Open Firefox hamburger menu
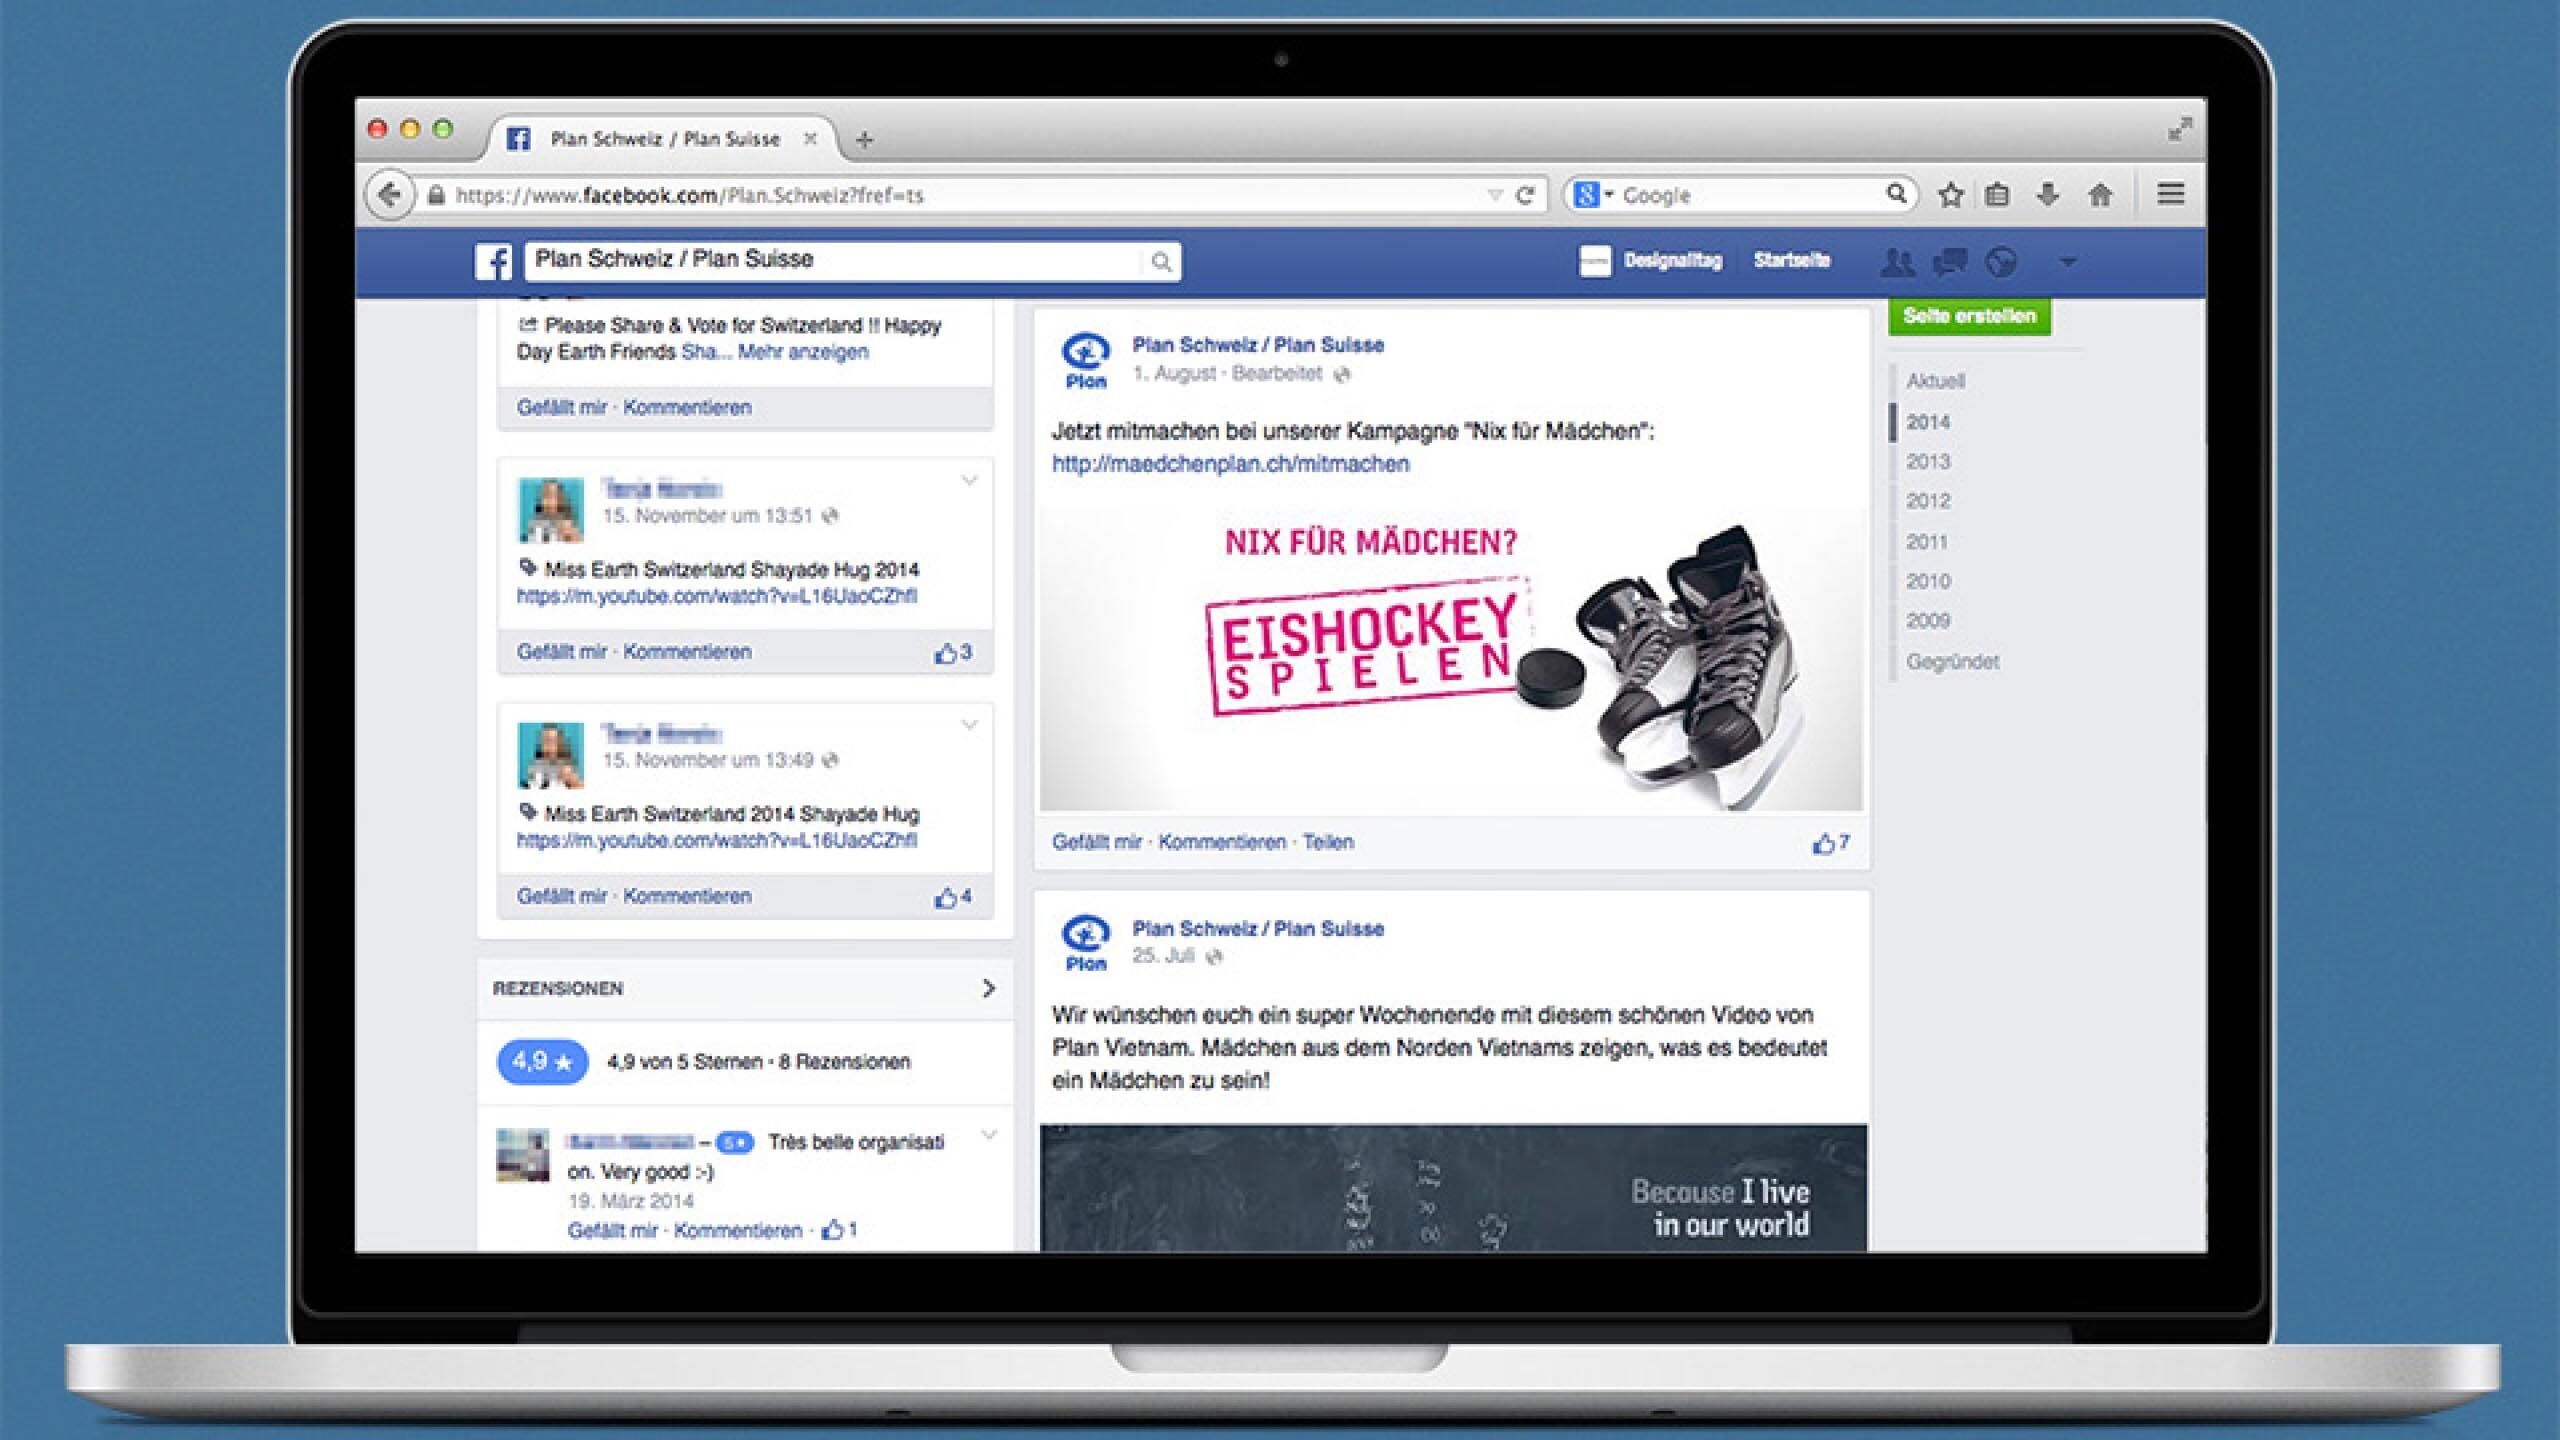 tap(2170, 194)
